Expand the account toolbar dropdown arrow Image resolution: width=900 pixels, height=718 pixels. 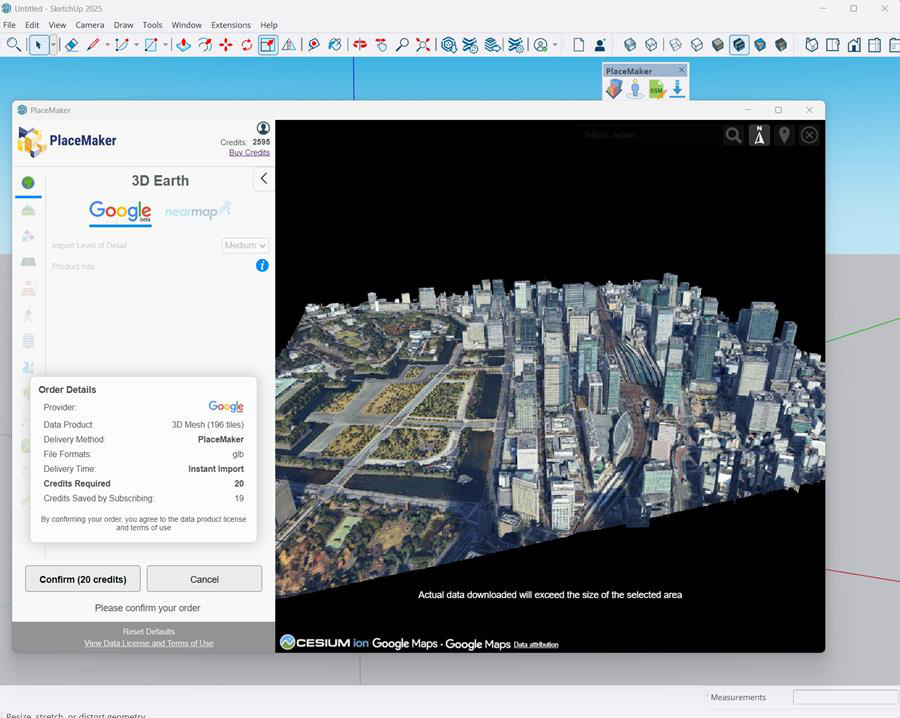point(555,45)
